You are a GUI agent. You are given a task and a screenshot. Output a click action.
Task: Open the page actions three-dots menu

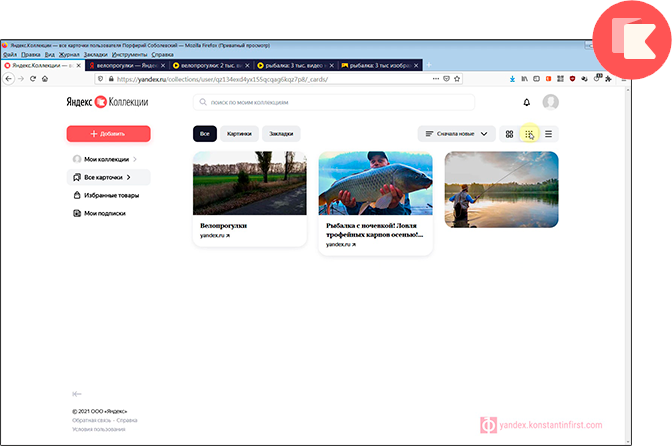click(x=436, y=79)
